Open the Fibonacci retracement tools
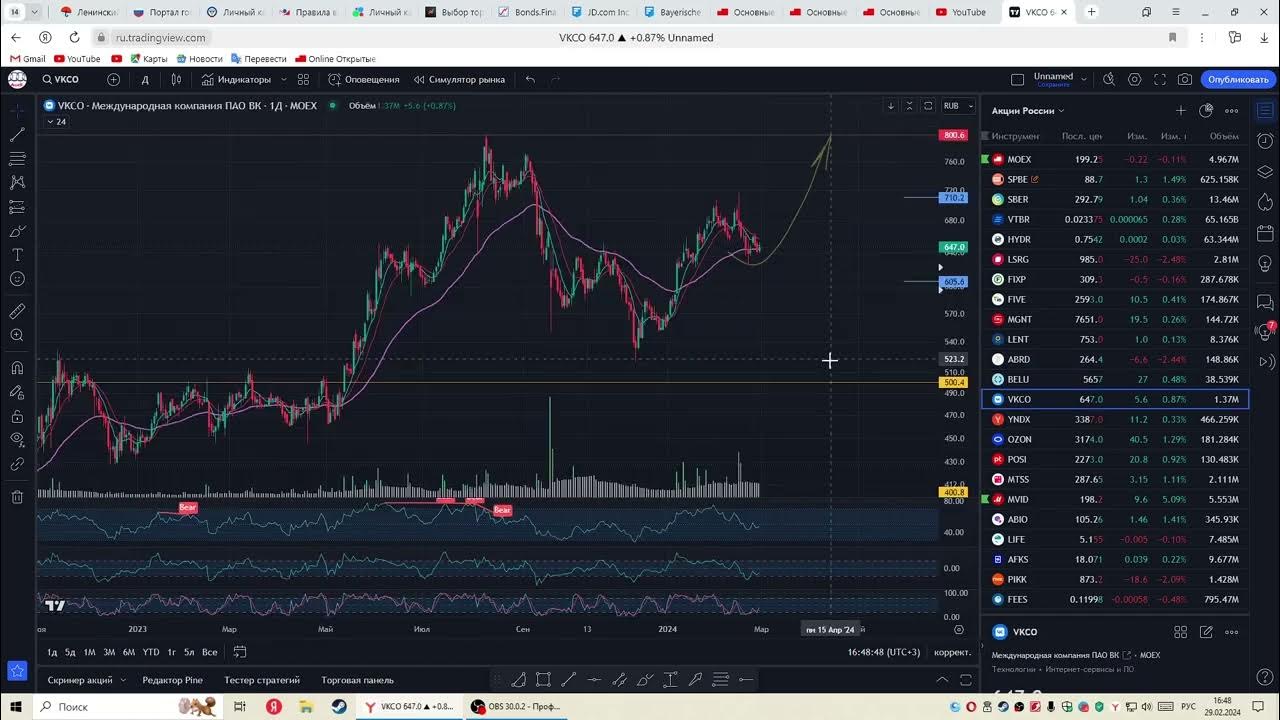This screenshot has height=720, width=1280. point(17,158)
